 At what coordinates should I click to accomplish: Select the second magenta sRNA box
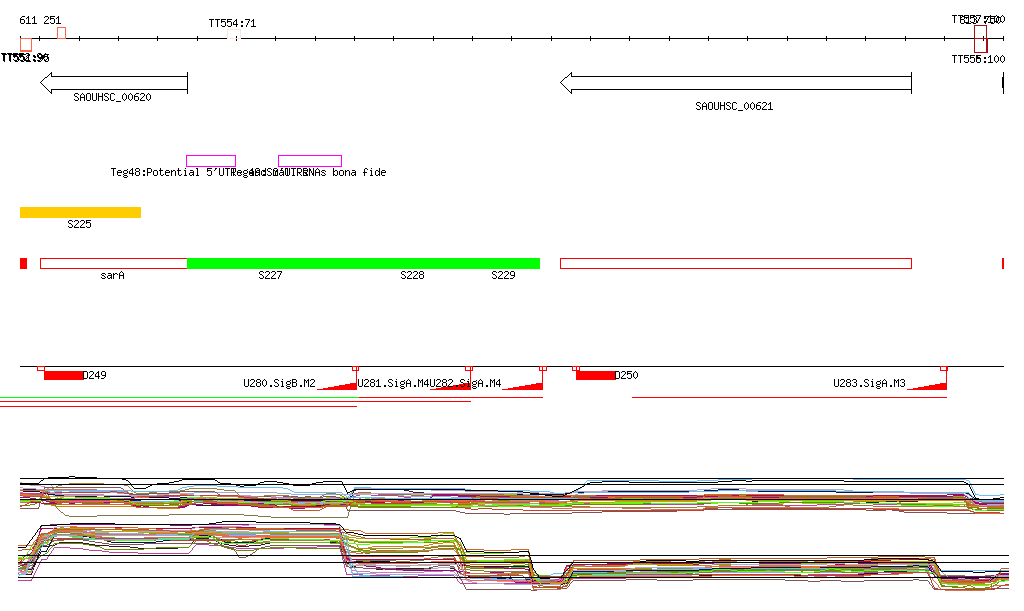click(309, 161)
